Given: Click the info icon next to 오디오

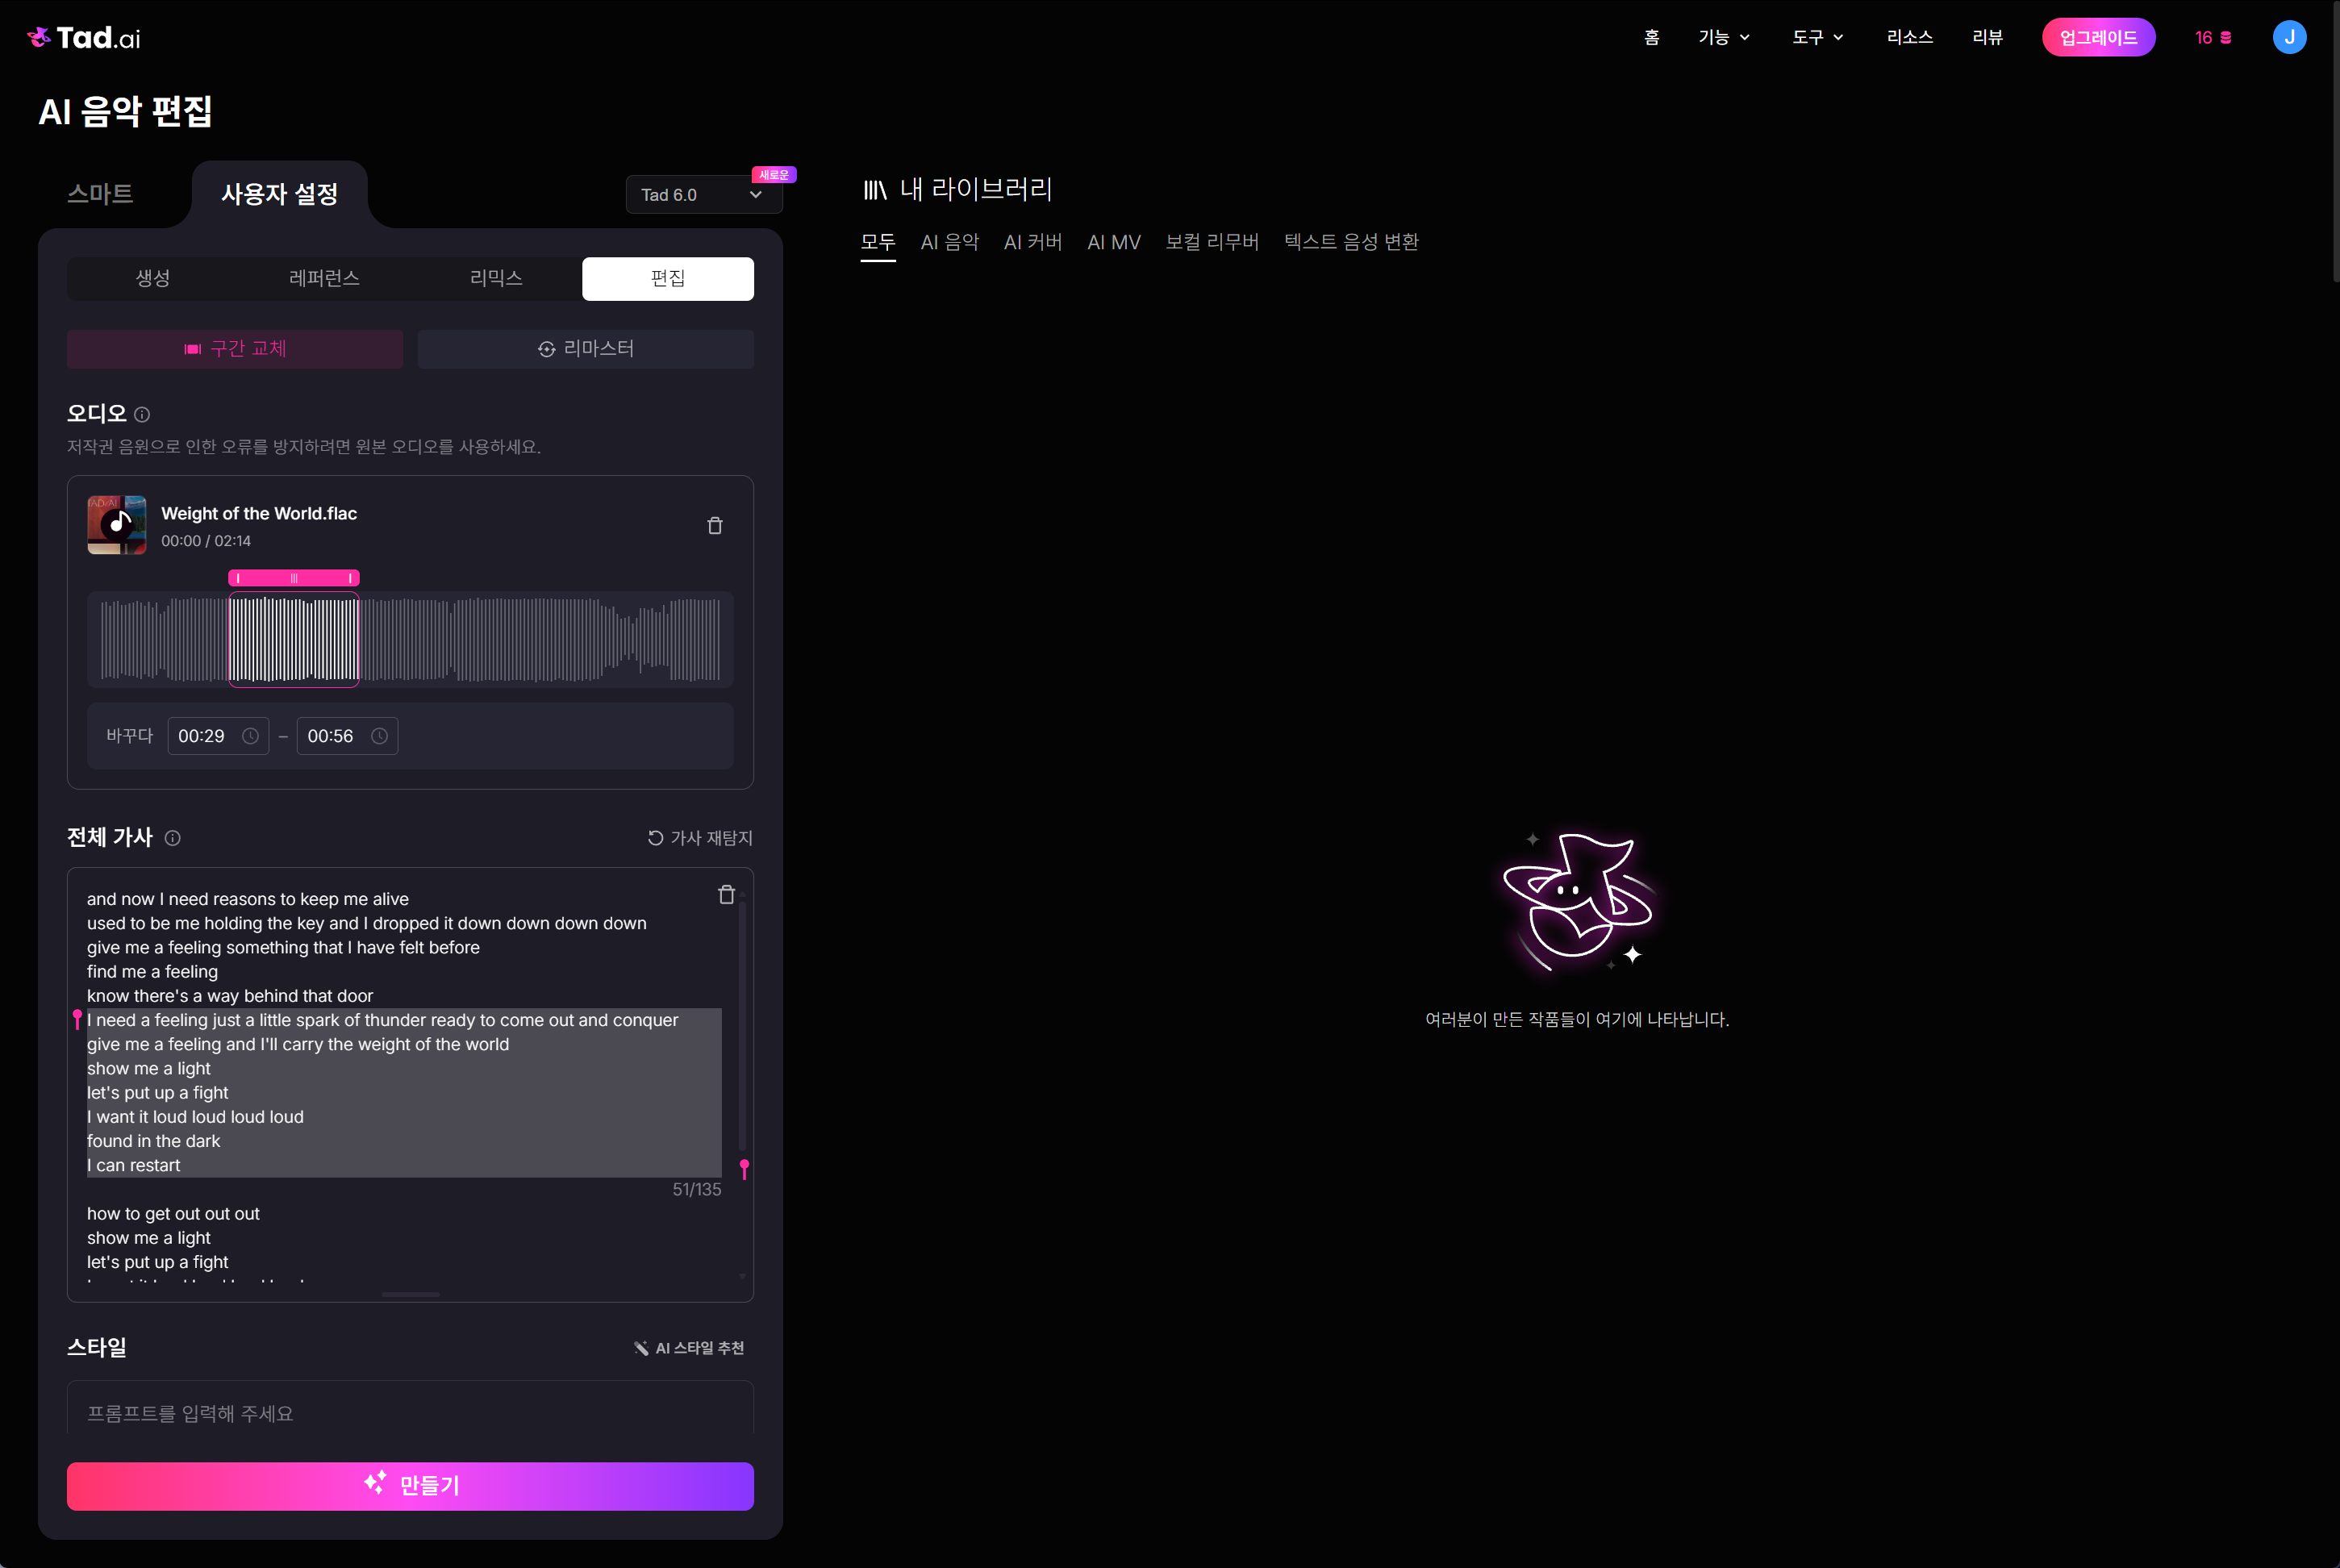Looking at the screenshot, I should coord(142,414).
